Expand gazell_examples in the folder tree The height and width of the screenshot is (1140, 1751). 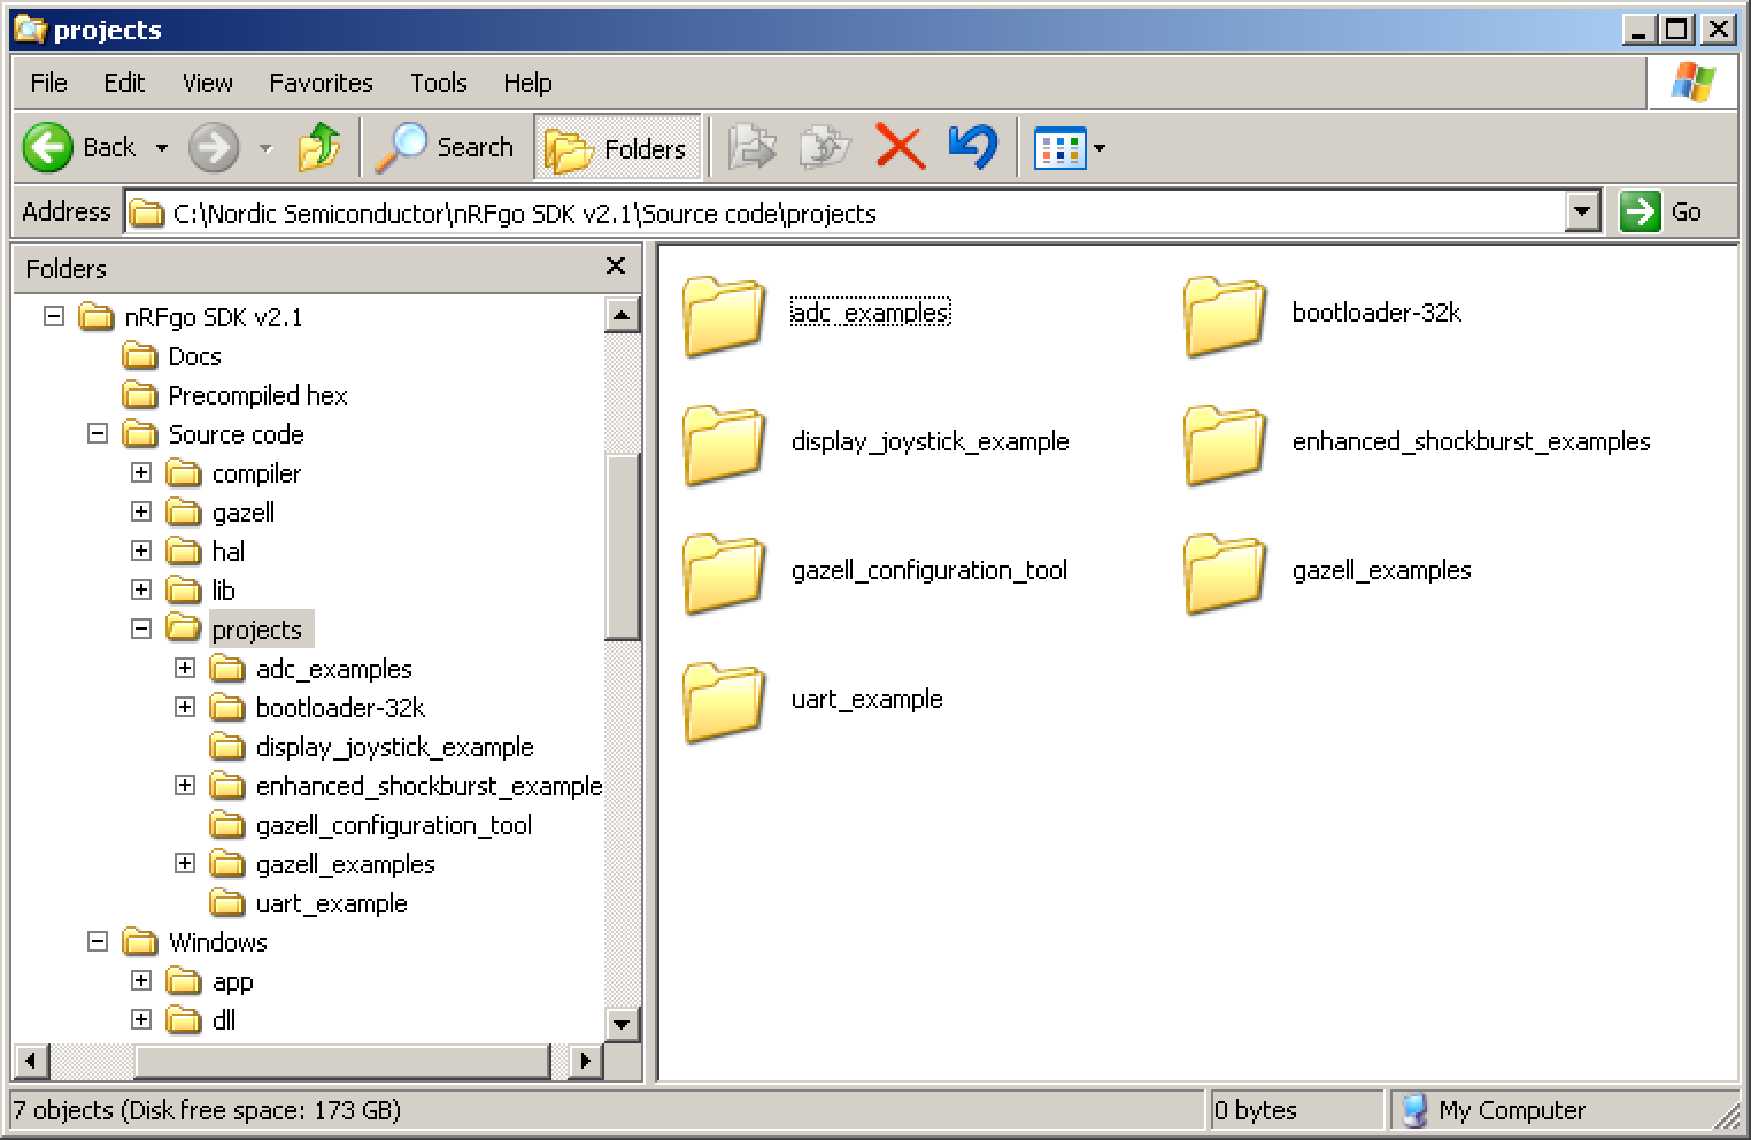point(185,863)
